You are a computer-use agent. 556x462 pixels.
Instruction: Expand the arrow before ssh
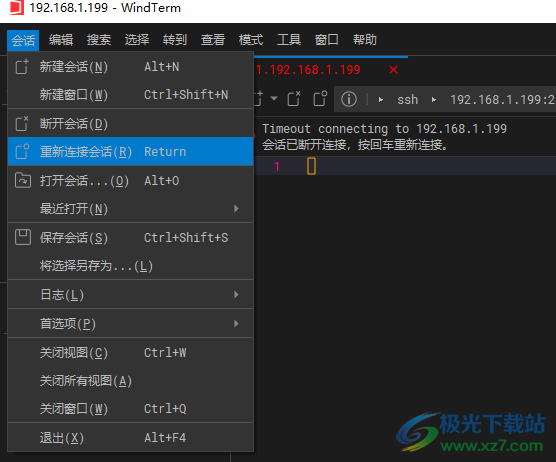(380, 100)
